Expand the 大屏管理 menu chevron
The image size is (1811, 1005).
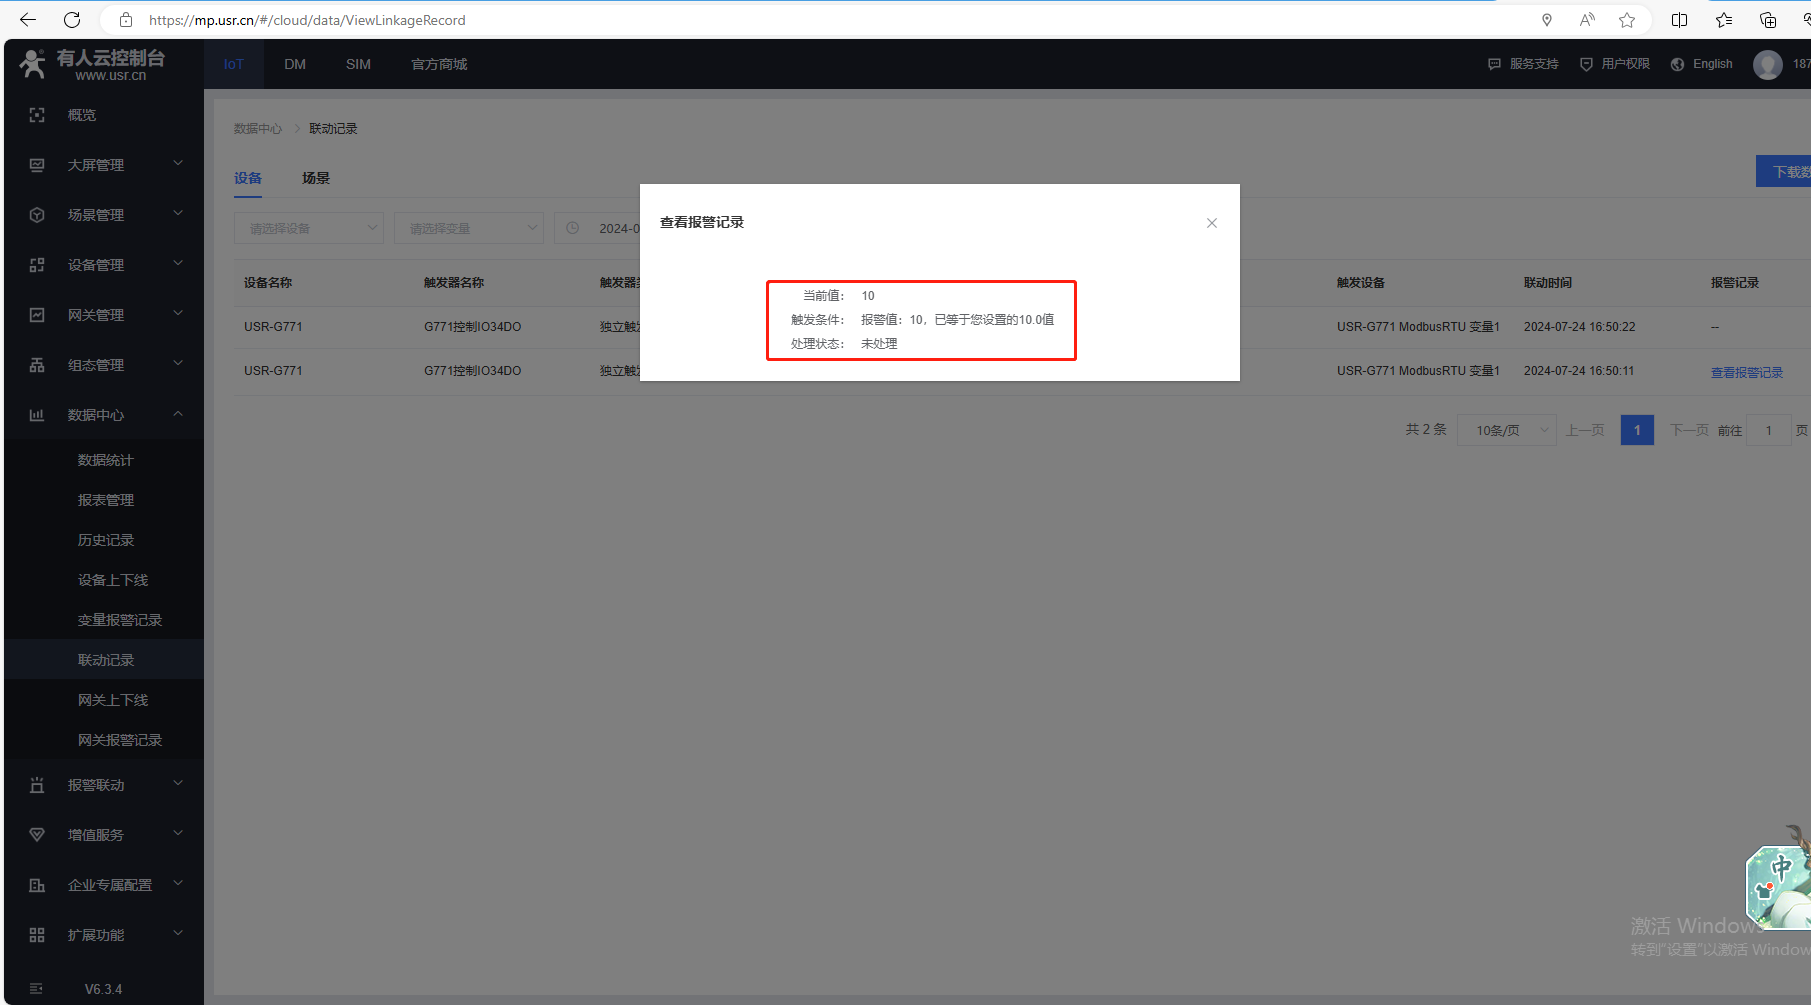(x=178, y=163)
